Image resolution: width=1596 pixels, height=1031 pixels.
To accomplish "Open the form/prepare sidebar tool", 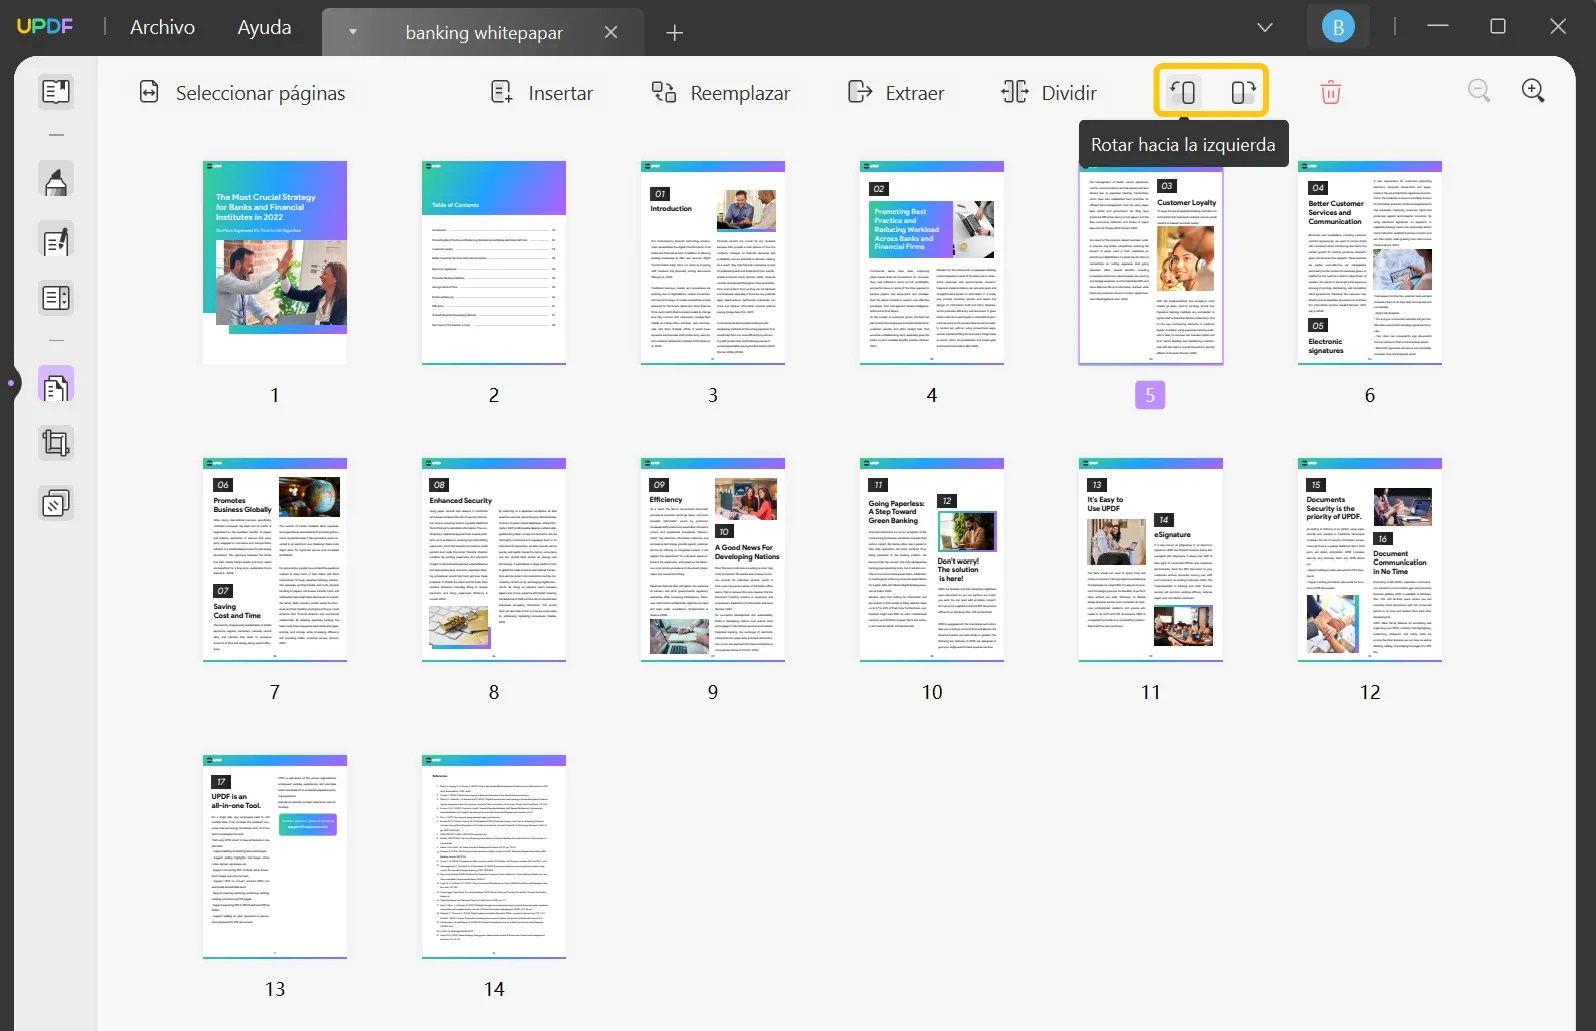I will pos(56,298).
